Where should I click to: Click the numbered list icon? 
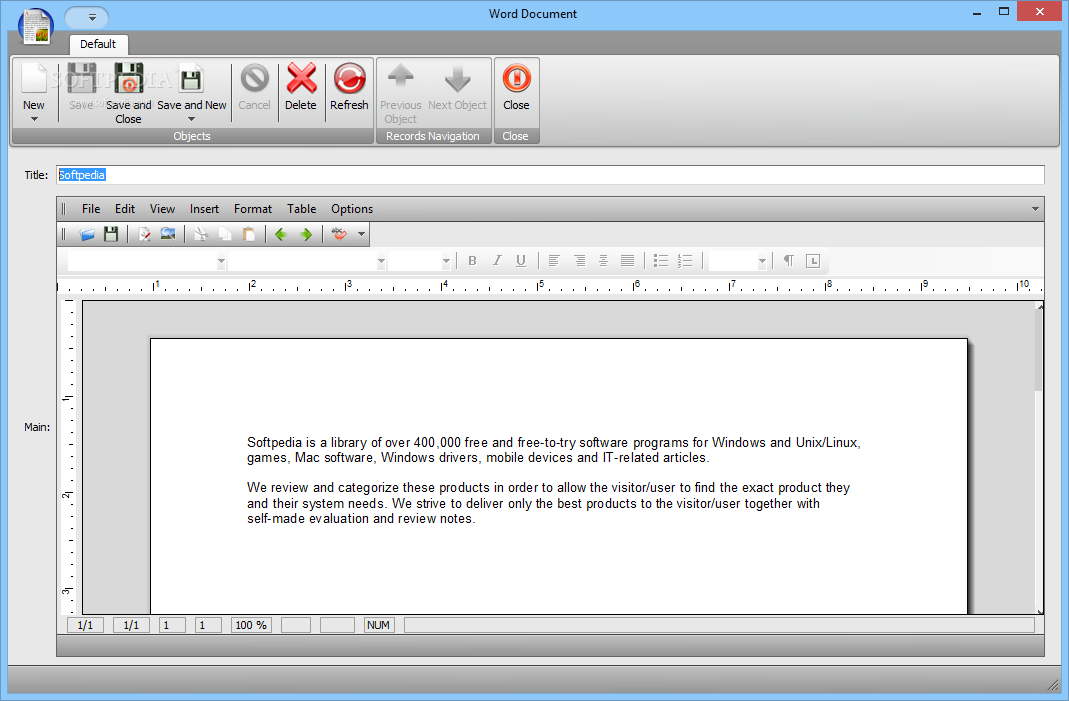point(685,260)
